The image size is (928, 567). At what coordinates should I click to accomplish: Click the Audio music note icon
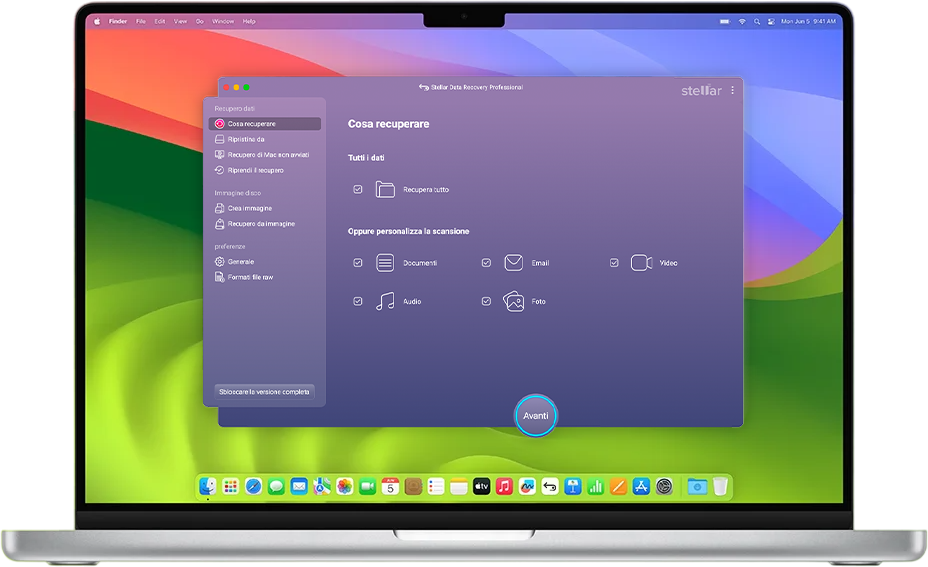pos(385,301)
